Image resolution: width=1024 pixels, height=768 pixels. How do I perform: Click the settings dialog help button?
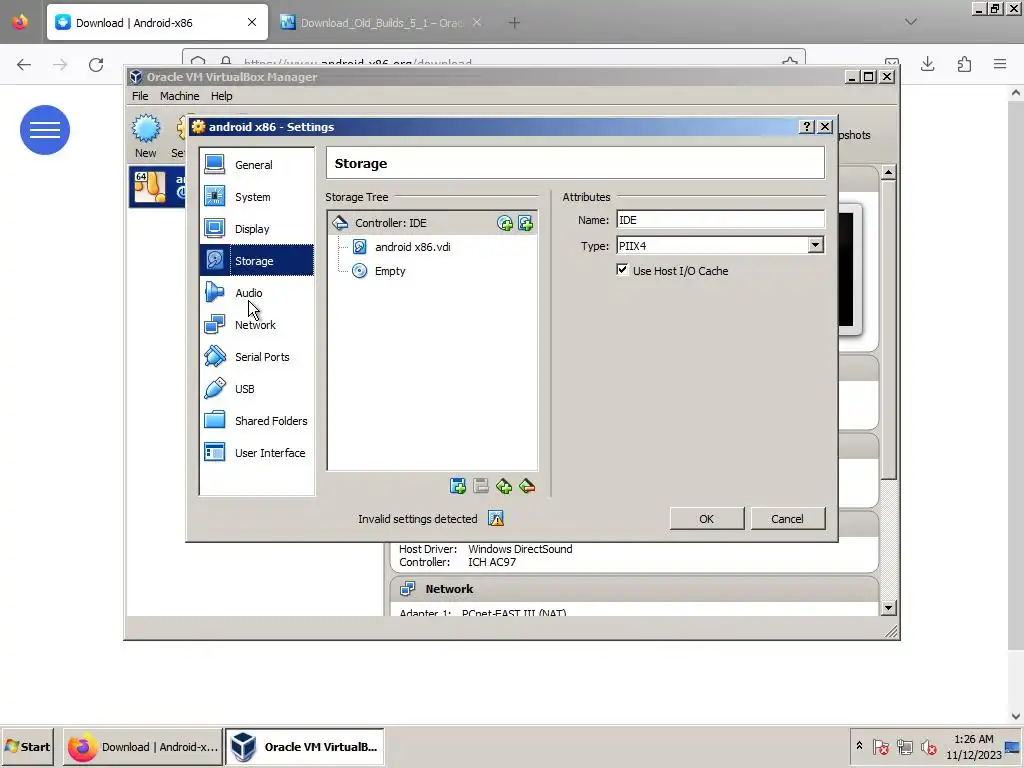tap(807, 127)
